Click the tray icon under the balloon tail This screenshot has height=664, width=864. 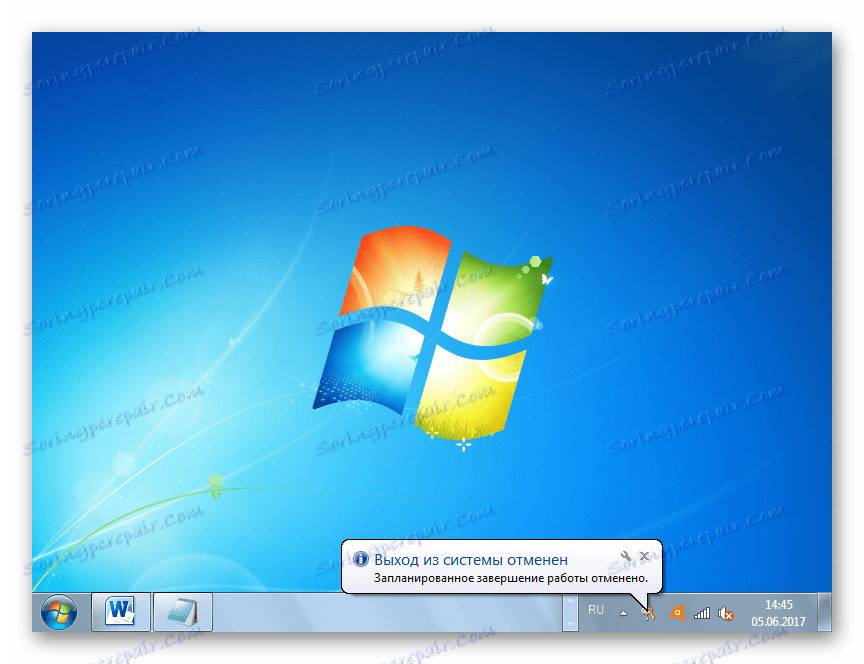649,613
